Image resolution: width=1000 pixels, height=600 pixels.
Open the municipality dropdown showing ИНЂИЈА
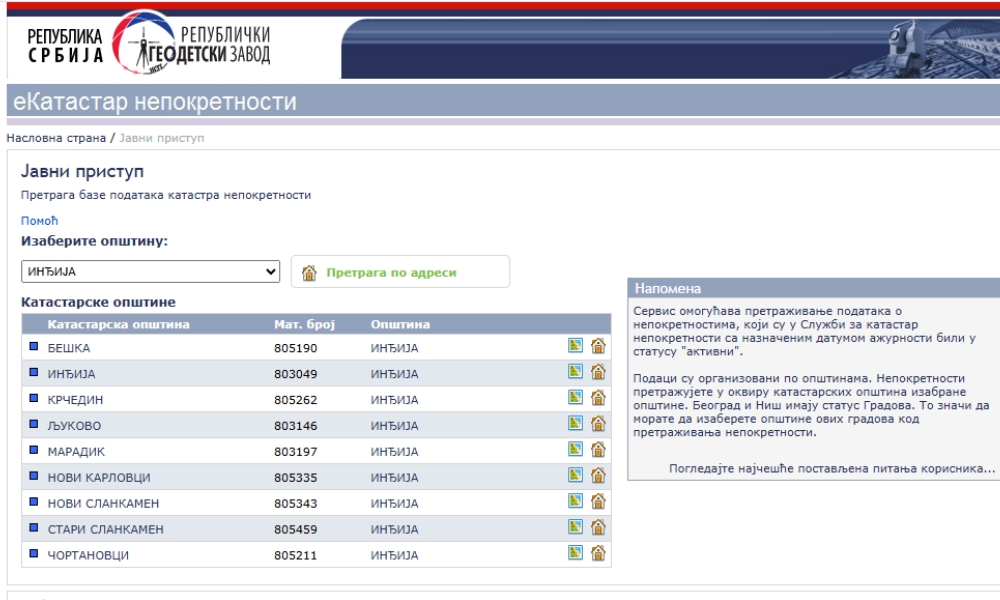[151, 270]
